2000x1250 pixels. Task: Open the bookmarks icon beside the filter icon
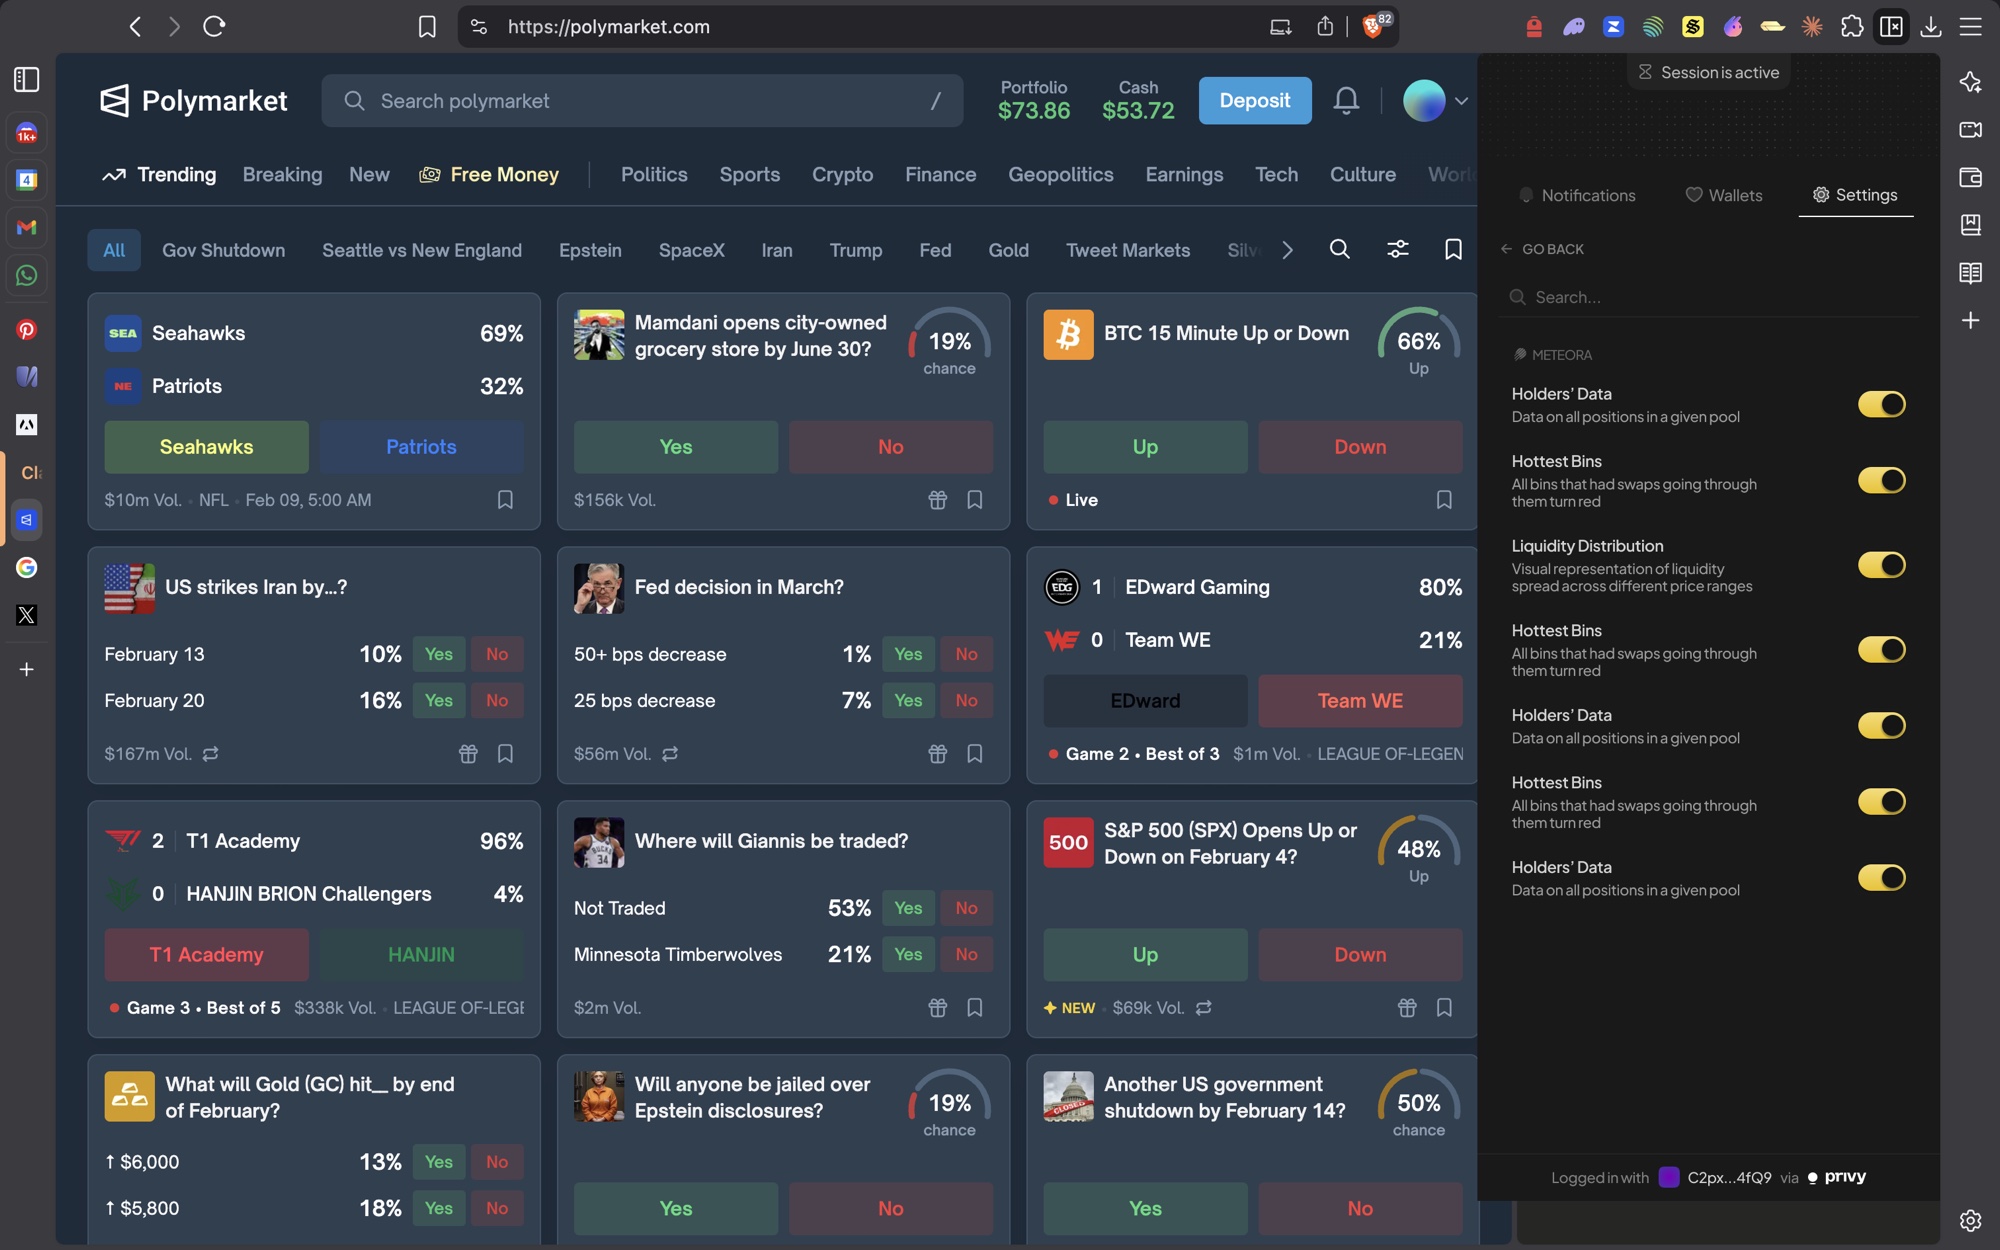click(1453, 249)
